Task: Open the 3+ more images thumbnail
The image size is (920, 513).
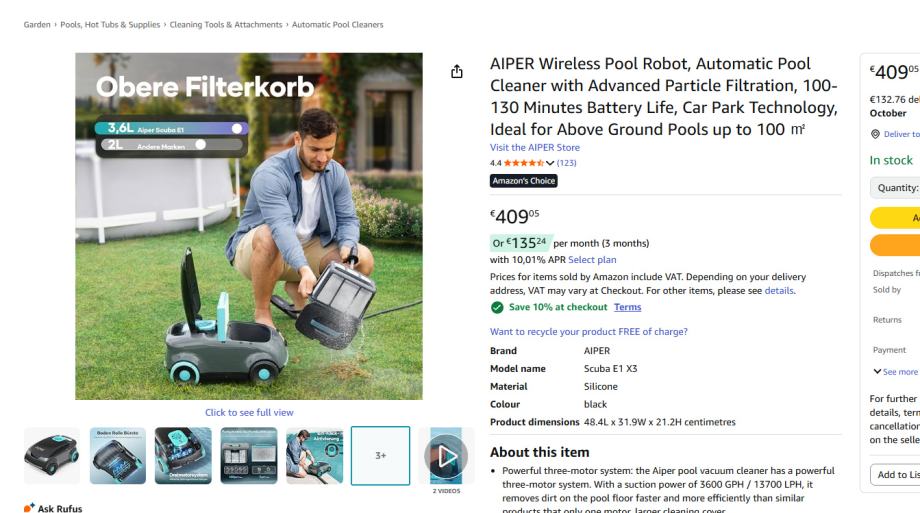Action: pyautogui.click(x=380, y=456)
